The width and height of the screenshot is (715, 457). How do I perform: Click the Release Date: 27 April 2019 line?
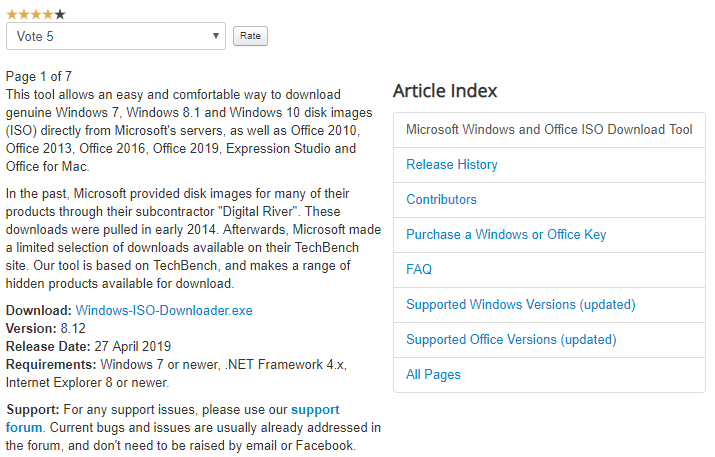tap(88, 347)
